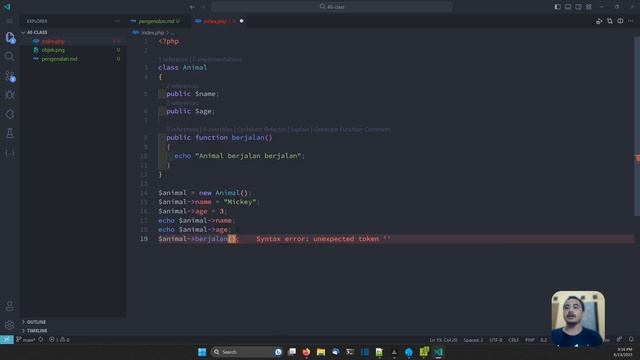Open the Windows Start menu

(202, 352)
